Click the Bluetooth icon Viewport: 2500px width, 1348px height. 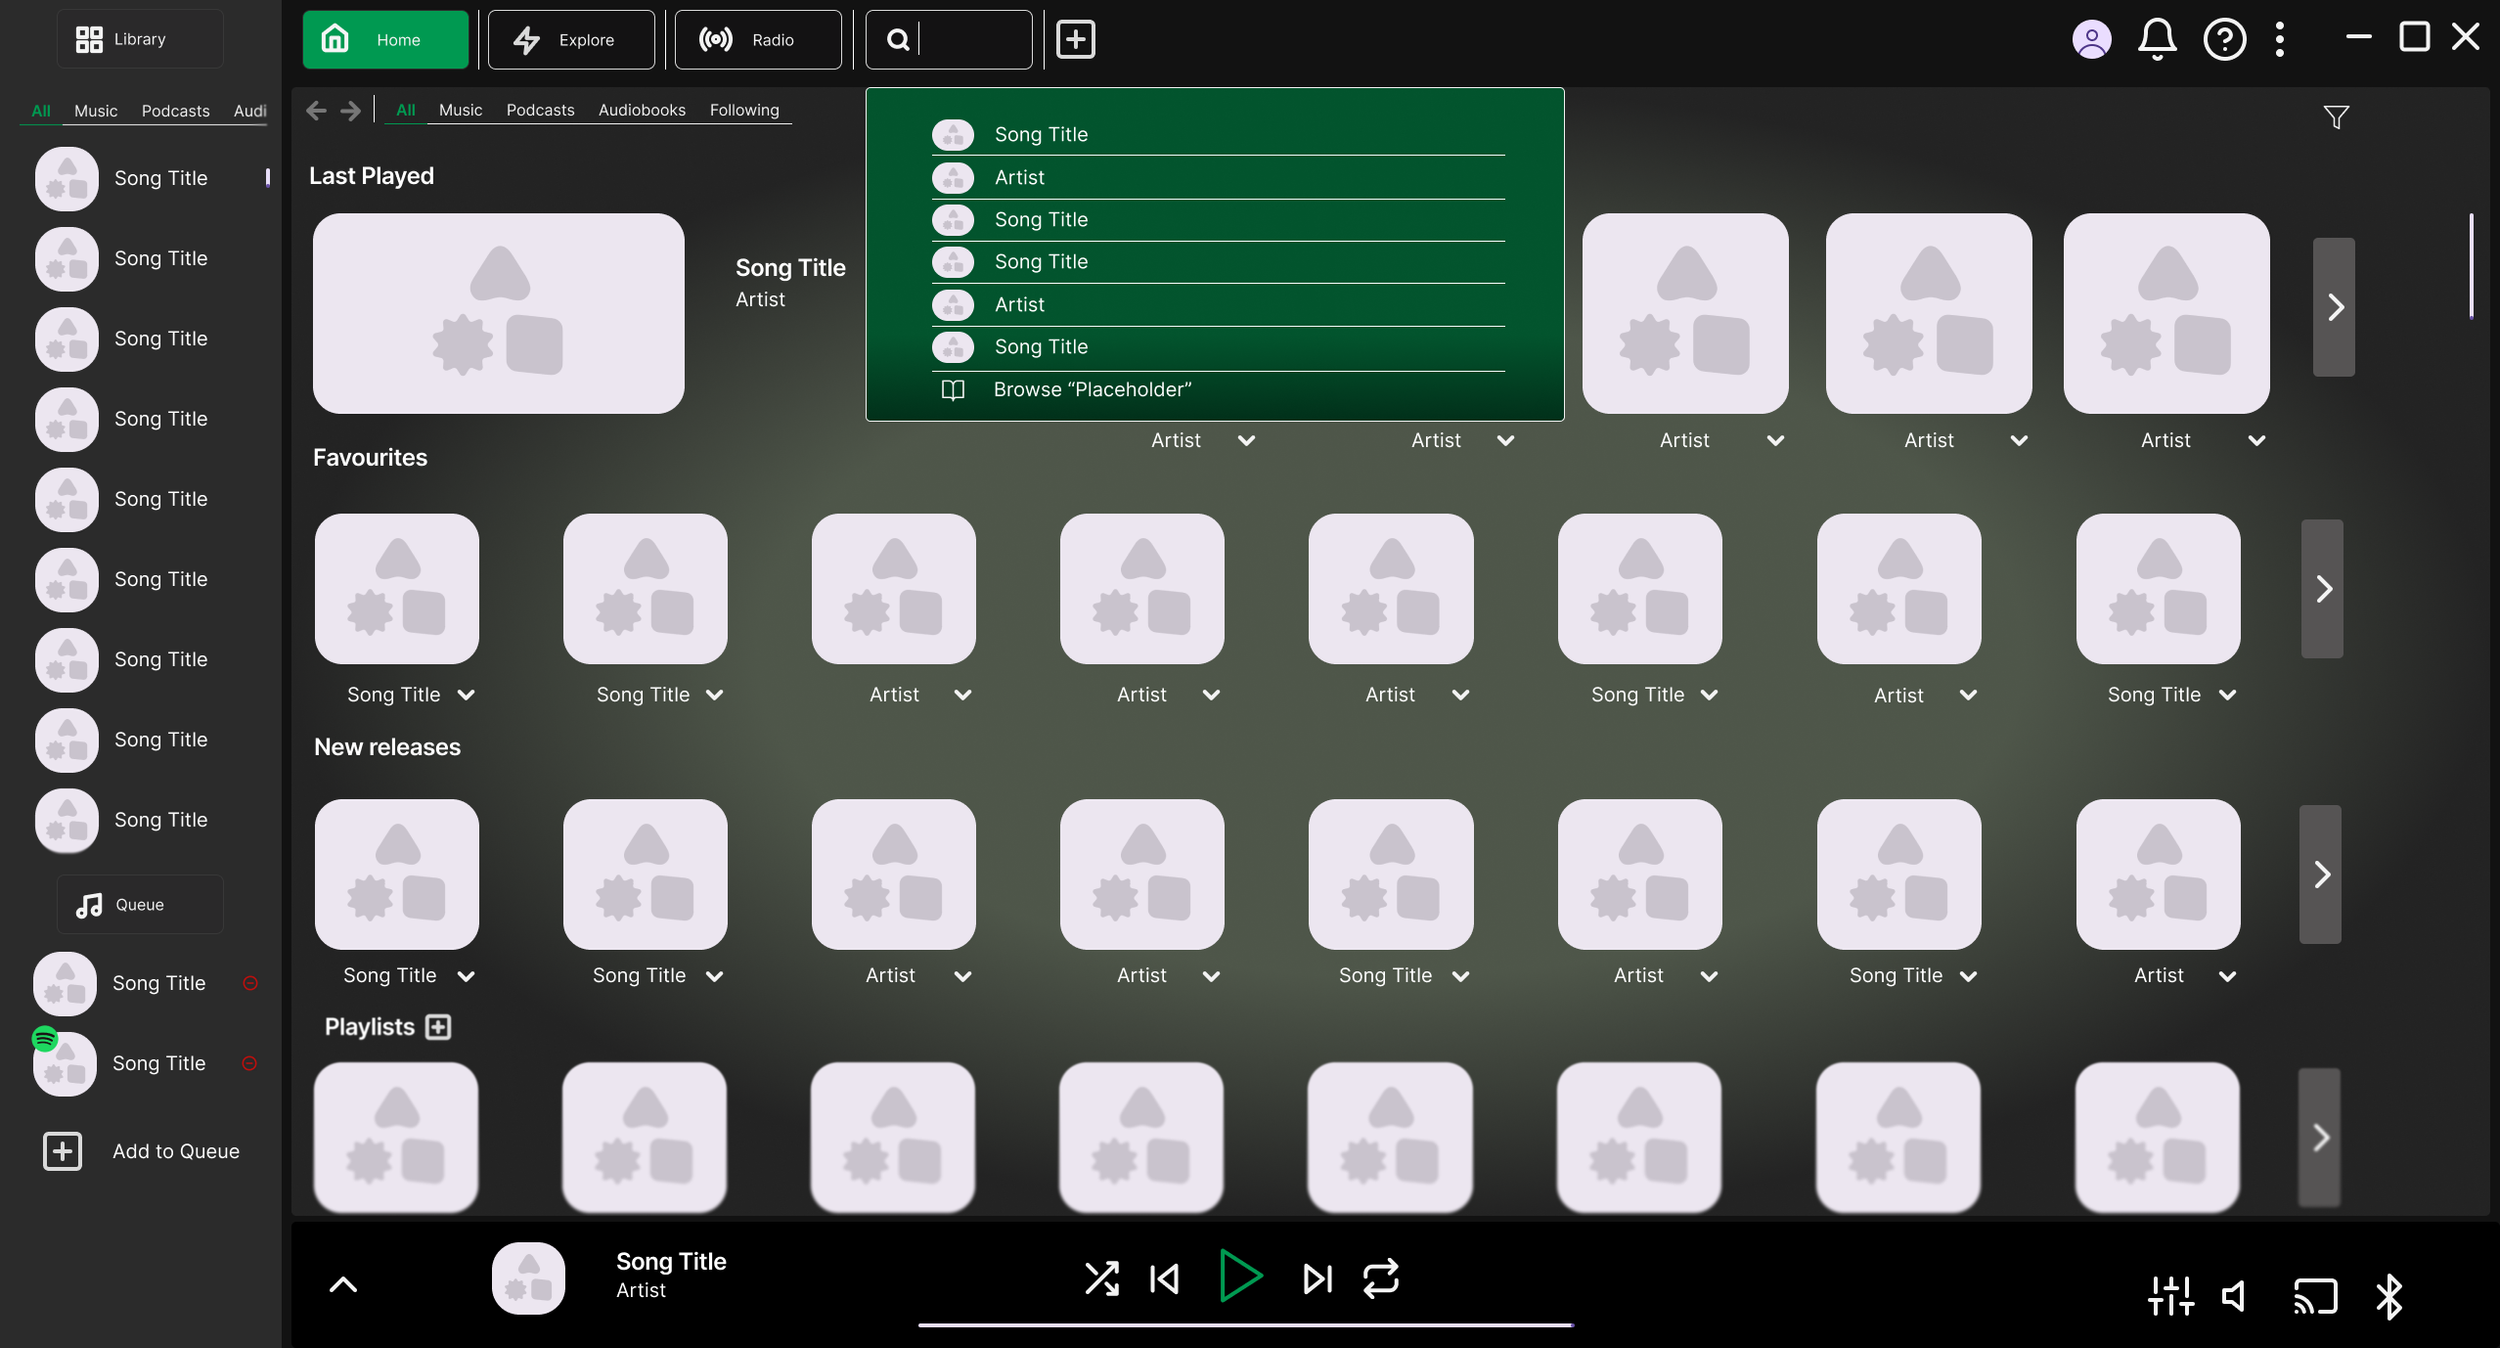click(x=2388, y=1297)
